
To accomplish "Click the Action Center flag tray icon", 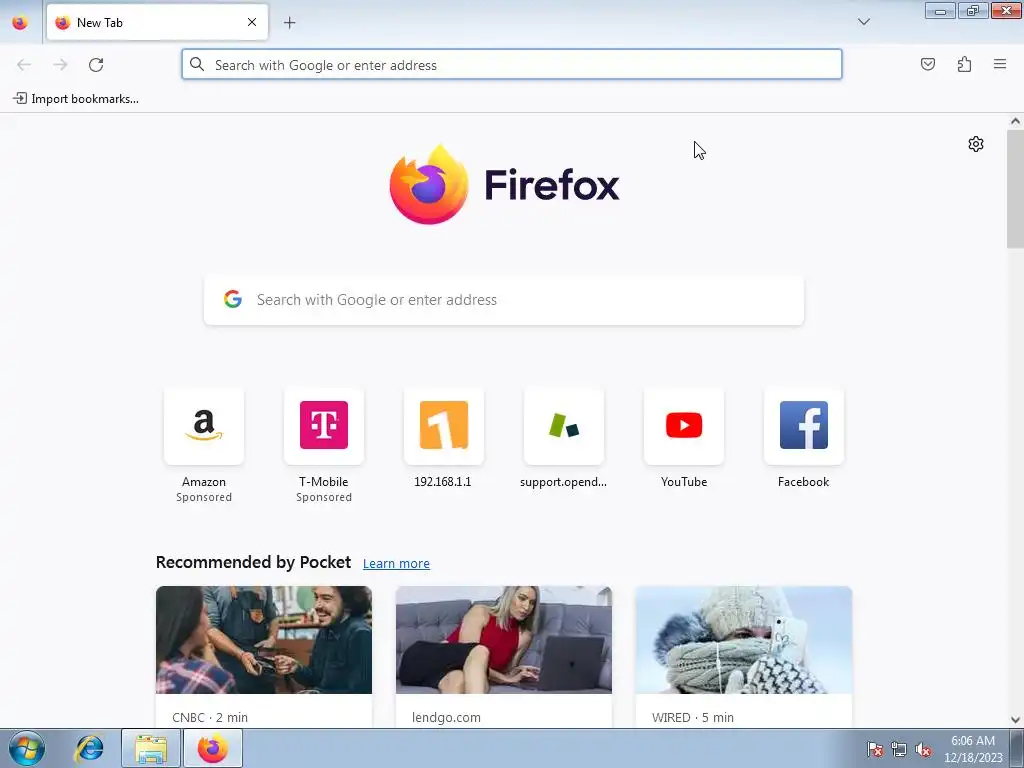I will [874, 749].
